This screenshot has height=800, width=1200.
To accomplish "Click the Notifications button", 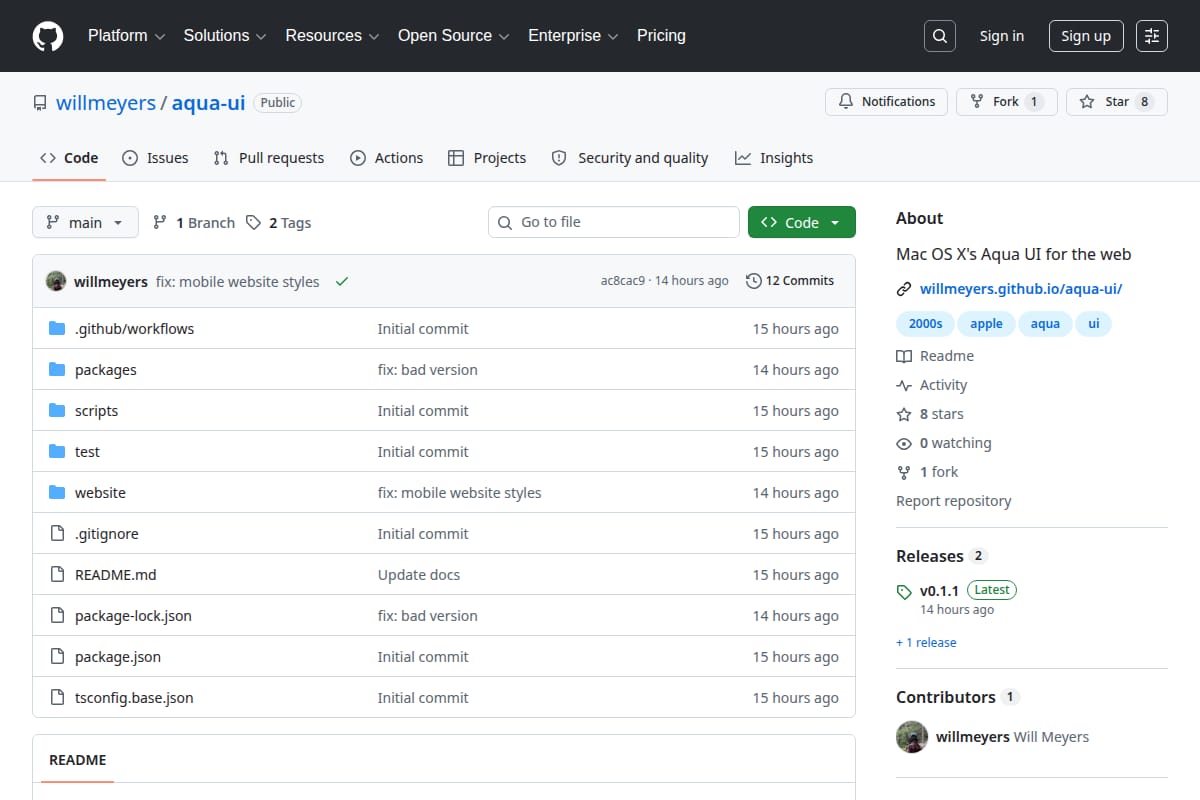I will (886, 102).
